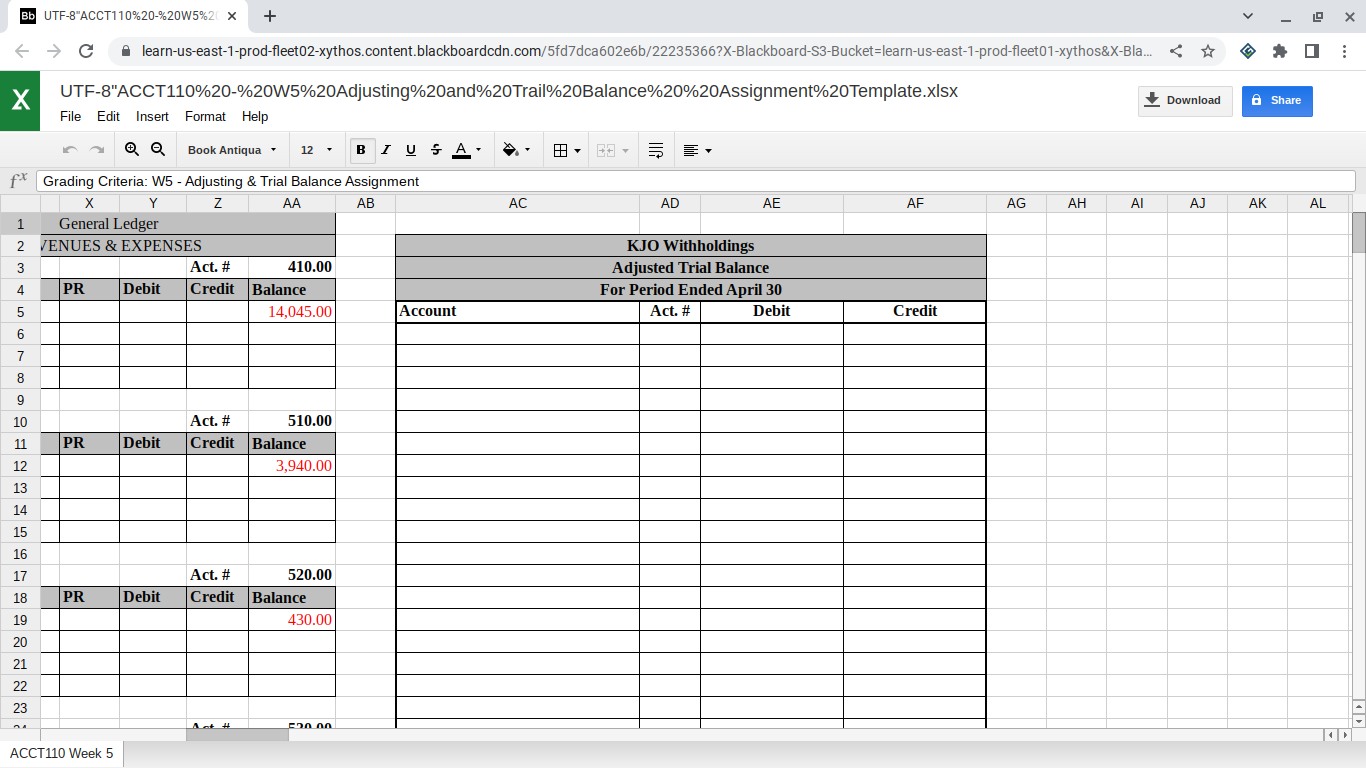1366x768 pixels.
Task: Open the browser Extensions puzzle icon
Action: pyautogui.click(x=1280, y=51)
